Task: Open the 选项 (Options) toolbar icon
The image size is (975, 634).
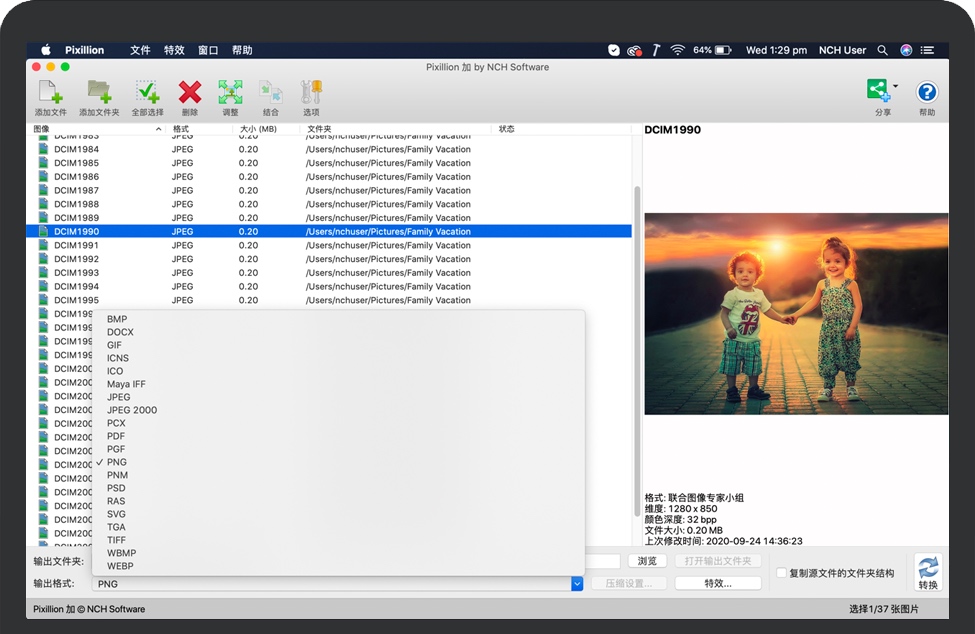Action: (x=310, y=95)
